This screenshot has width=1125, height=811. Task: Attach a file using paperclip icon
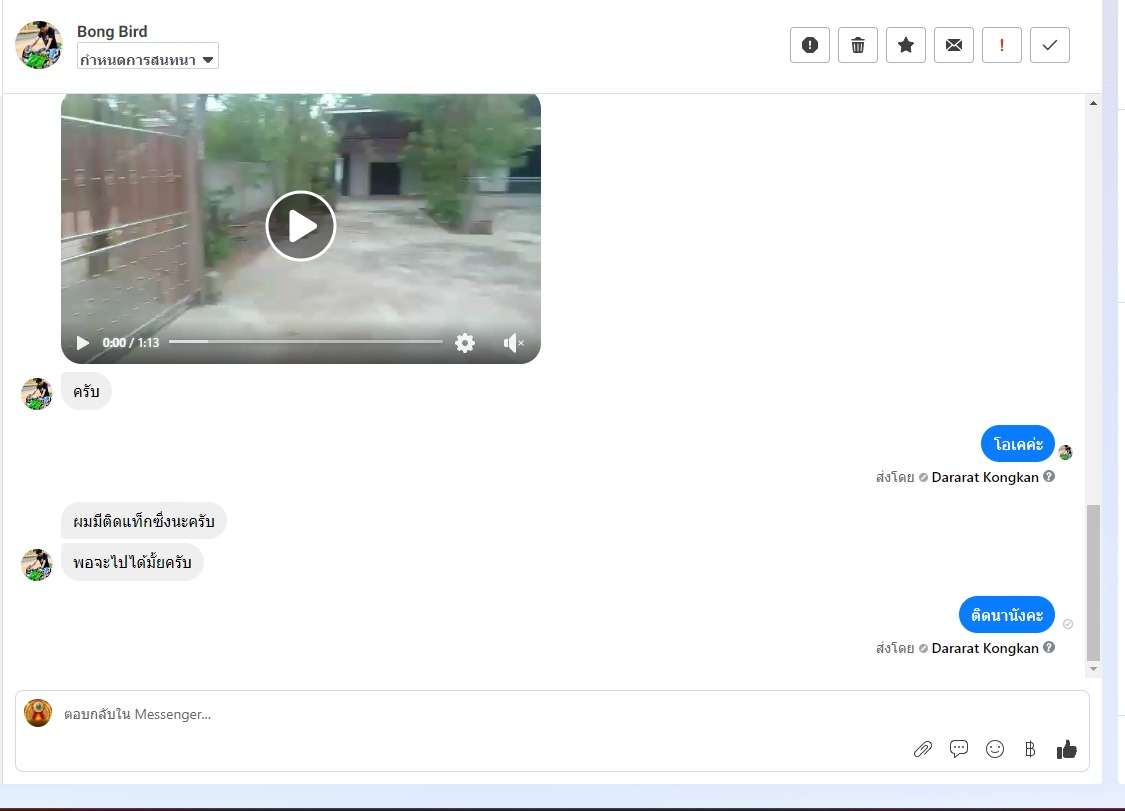[x=923, y=749]
